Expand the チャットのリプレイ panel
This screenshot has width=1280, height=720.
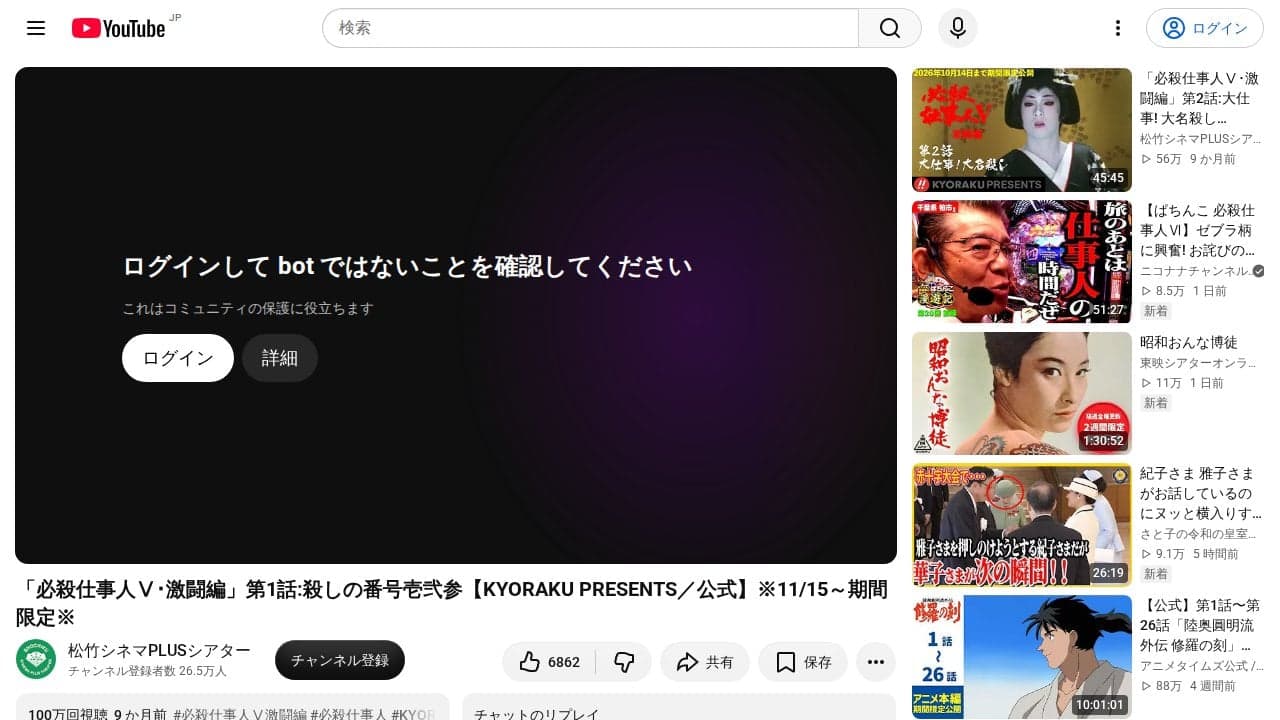[x=679, y=708]
